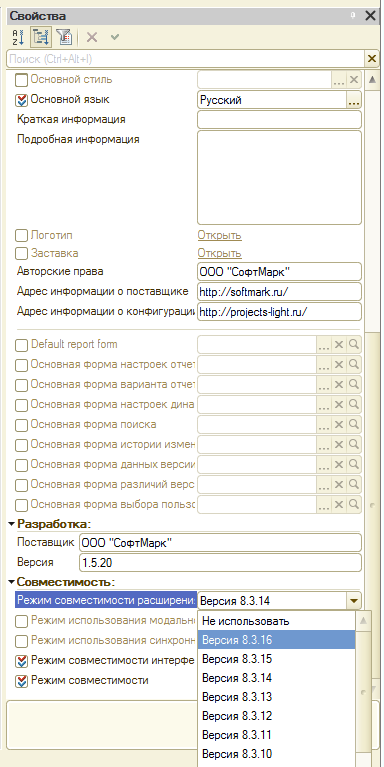Image resolution: width=384 pixels, height=767 pixels.
Task: Choose a form for Основная форма варианта отчета
Action: (x=324, y=385)
